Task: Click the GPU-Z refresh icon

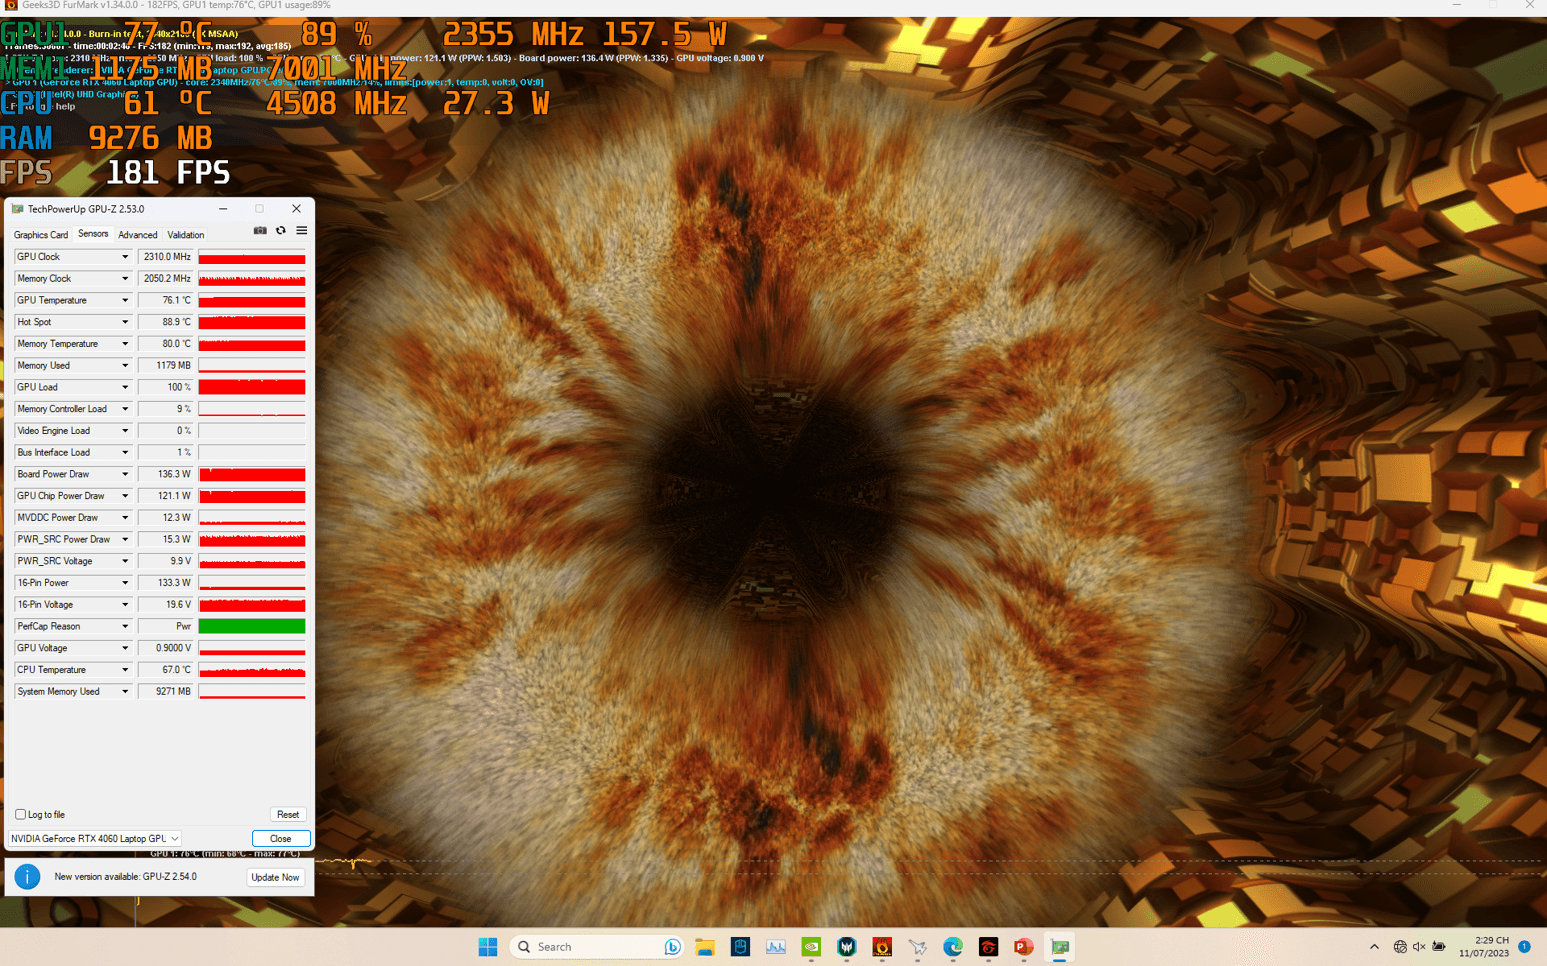Action: pyautogui.click(x=281, y=231)
